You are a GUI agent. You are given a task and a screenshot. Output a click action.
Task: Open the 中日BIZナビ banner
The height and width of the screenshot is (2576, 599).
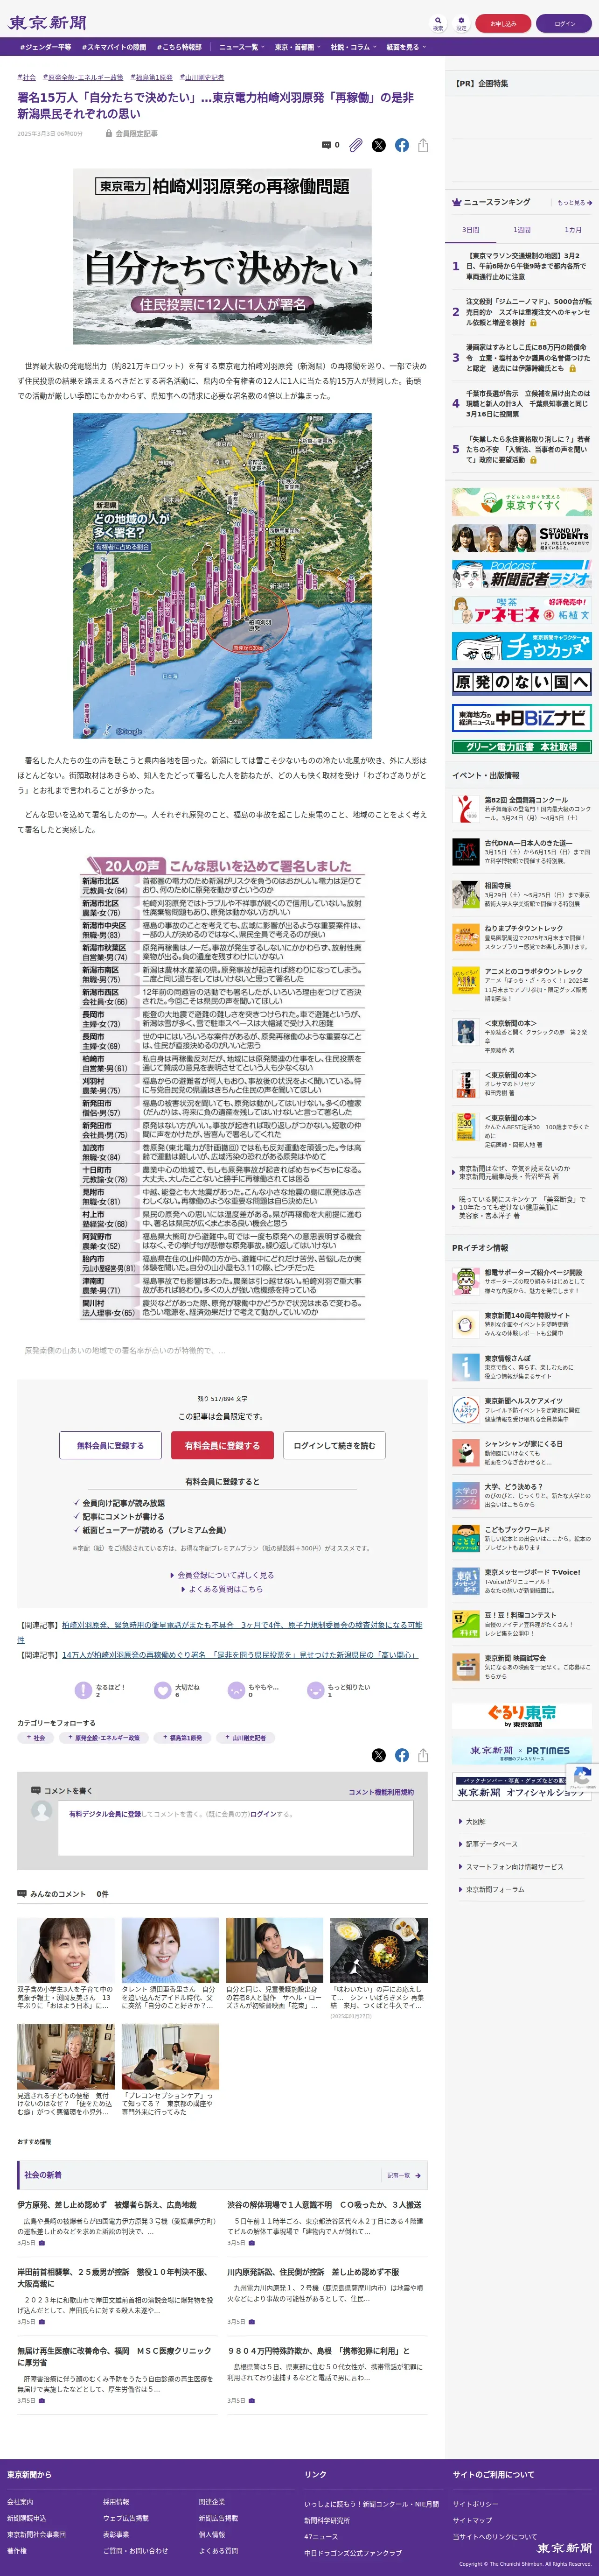click(x=521, y=718)
